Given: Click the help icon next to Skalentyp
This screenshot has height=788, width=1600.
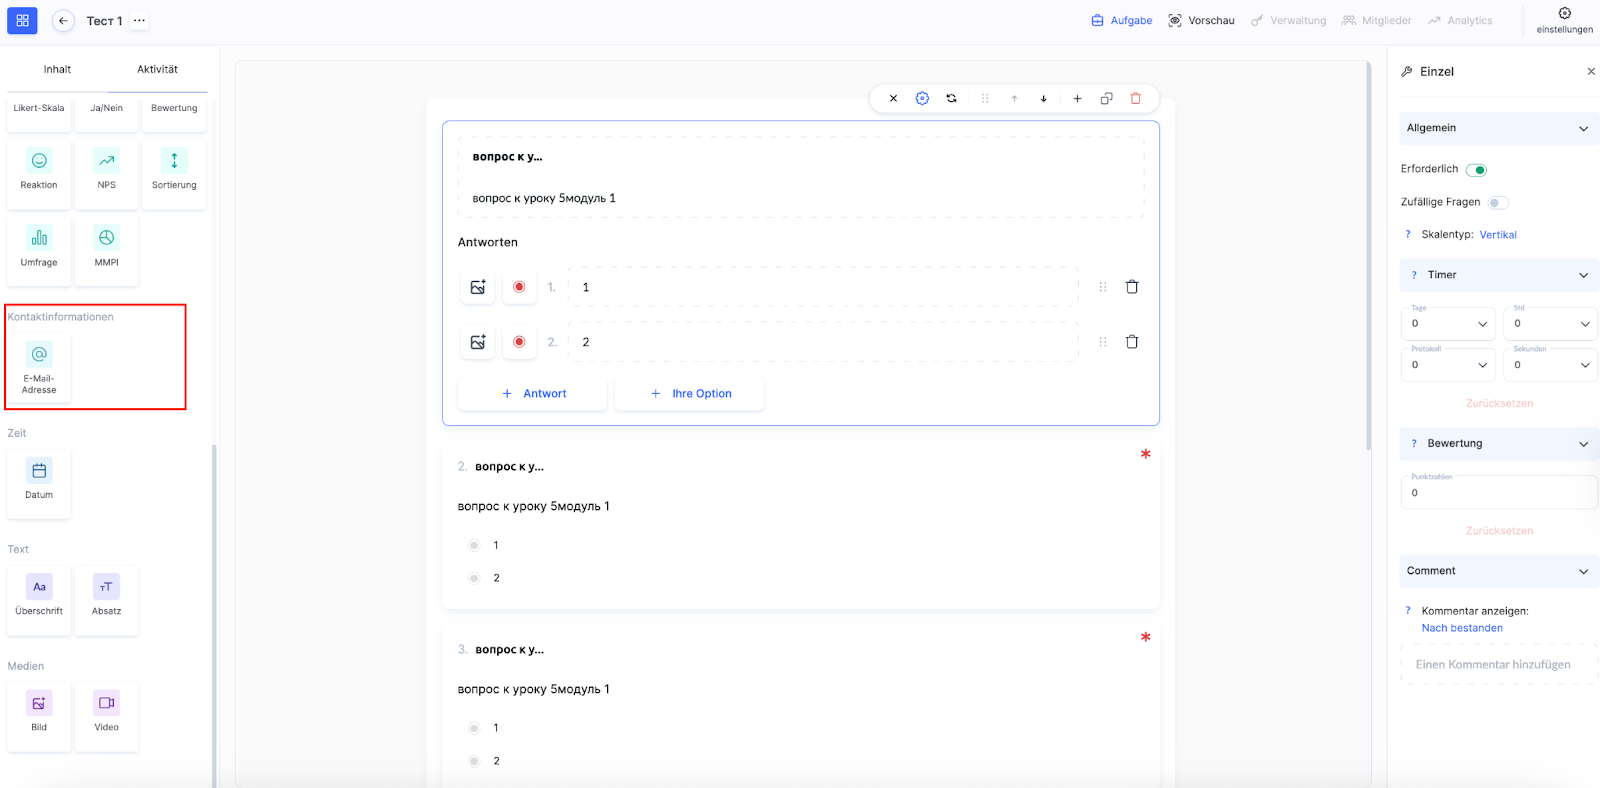Looking at the screenshot, I should click(x=1408, y=235).
